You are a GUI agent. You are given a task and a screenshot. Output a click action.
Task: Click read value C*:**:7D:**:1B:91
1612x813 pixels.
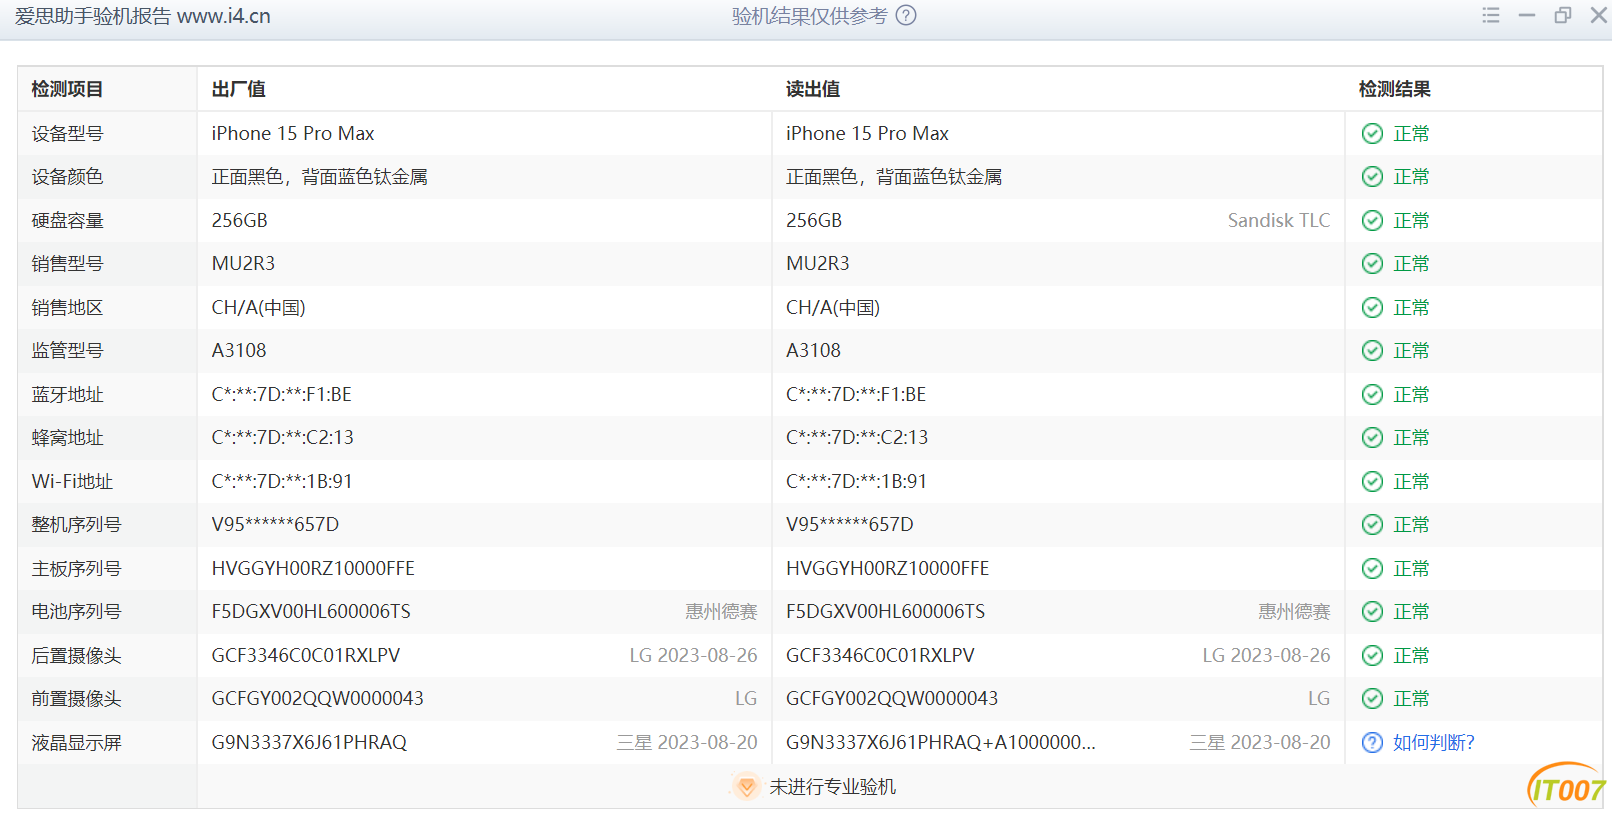point(856,482)
